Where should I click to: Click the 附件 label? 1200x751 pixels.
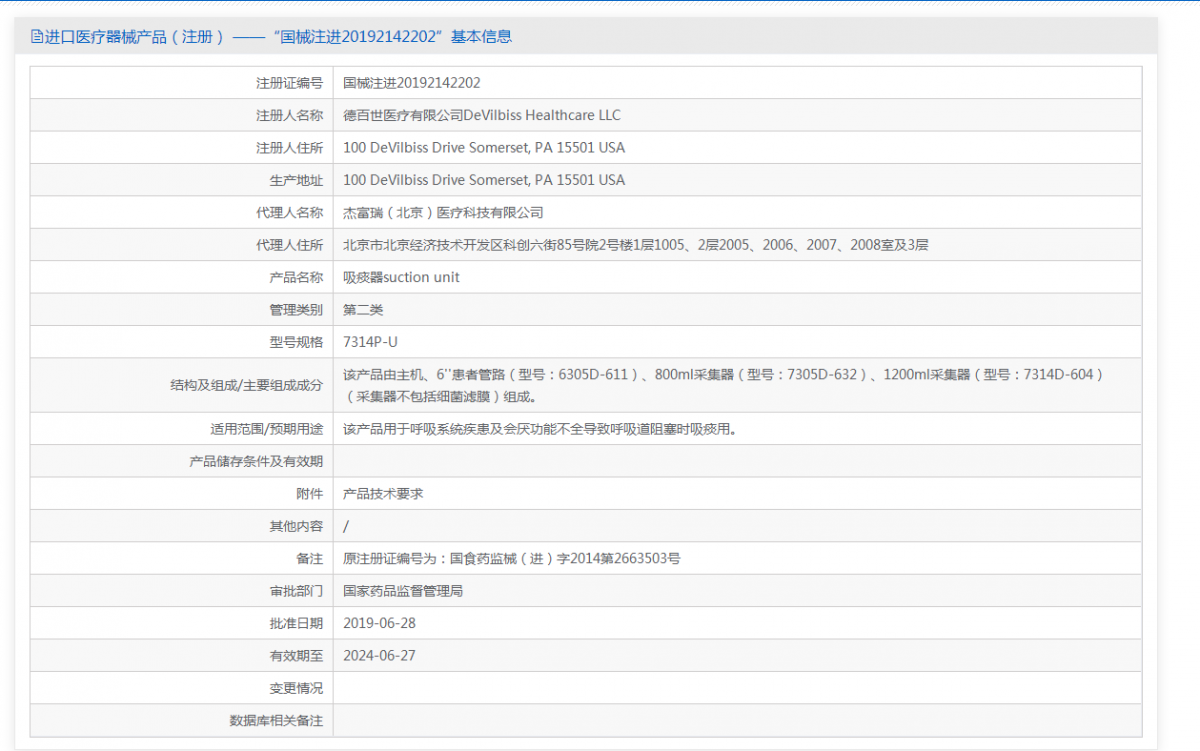311,494
